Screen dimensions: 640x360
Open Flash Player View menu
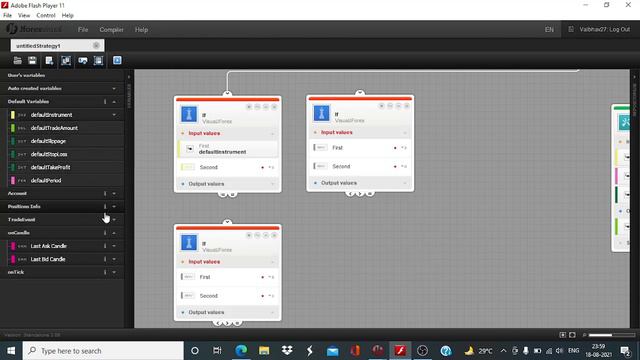[x=24, y=15]
